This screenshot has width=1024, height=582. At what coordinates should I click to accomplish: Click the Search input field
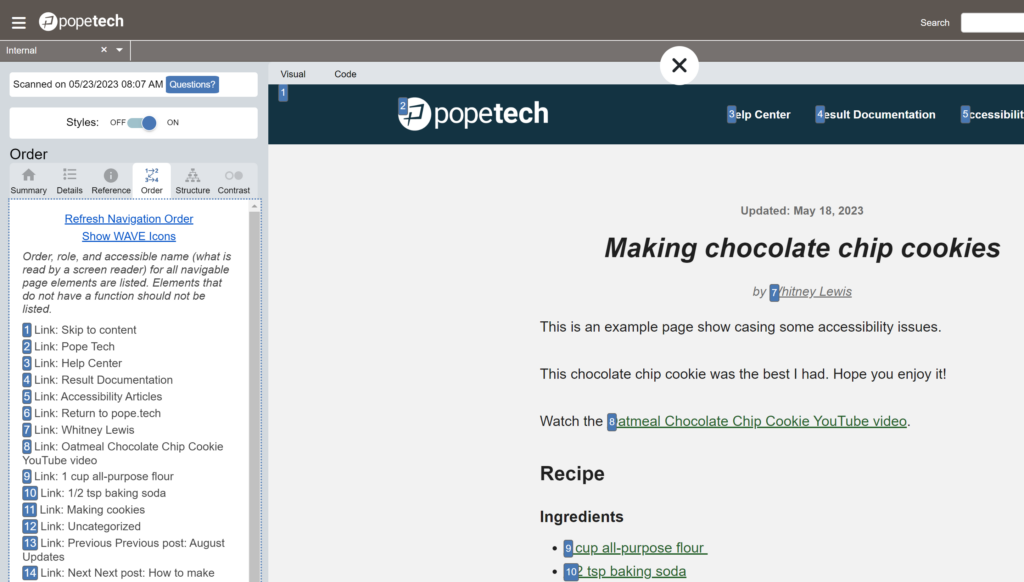pos(992,23)
